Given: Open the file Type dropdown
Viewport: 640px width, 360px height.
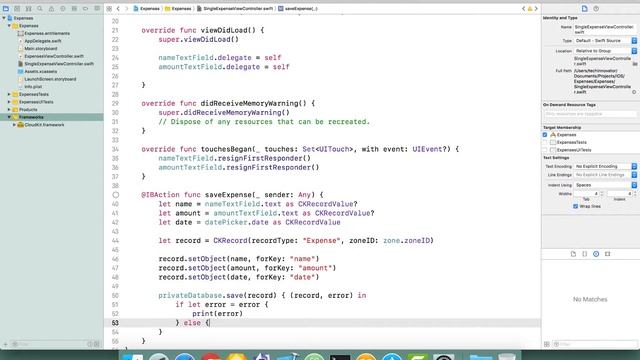Looking at the screenshot, I should (x=605, y=41).
